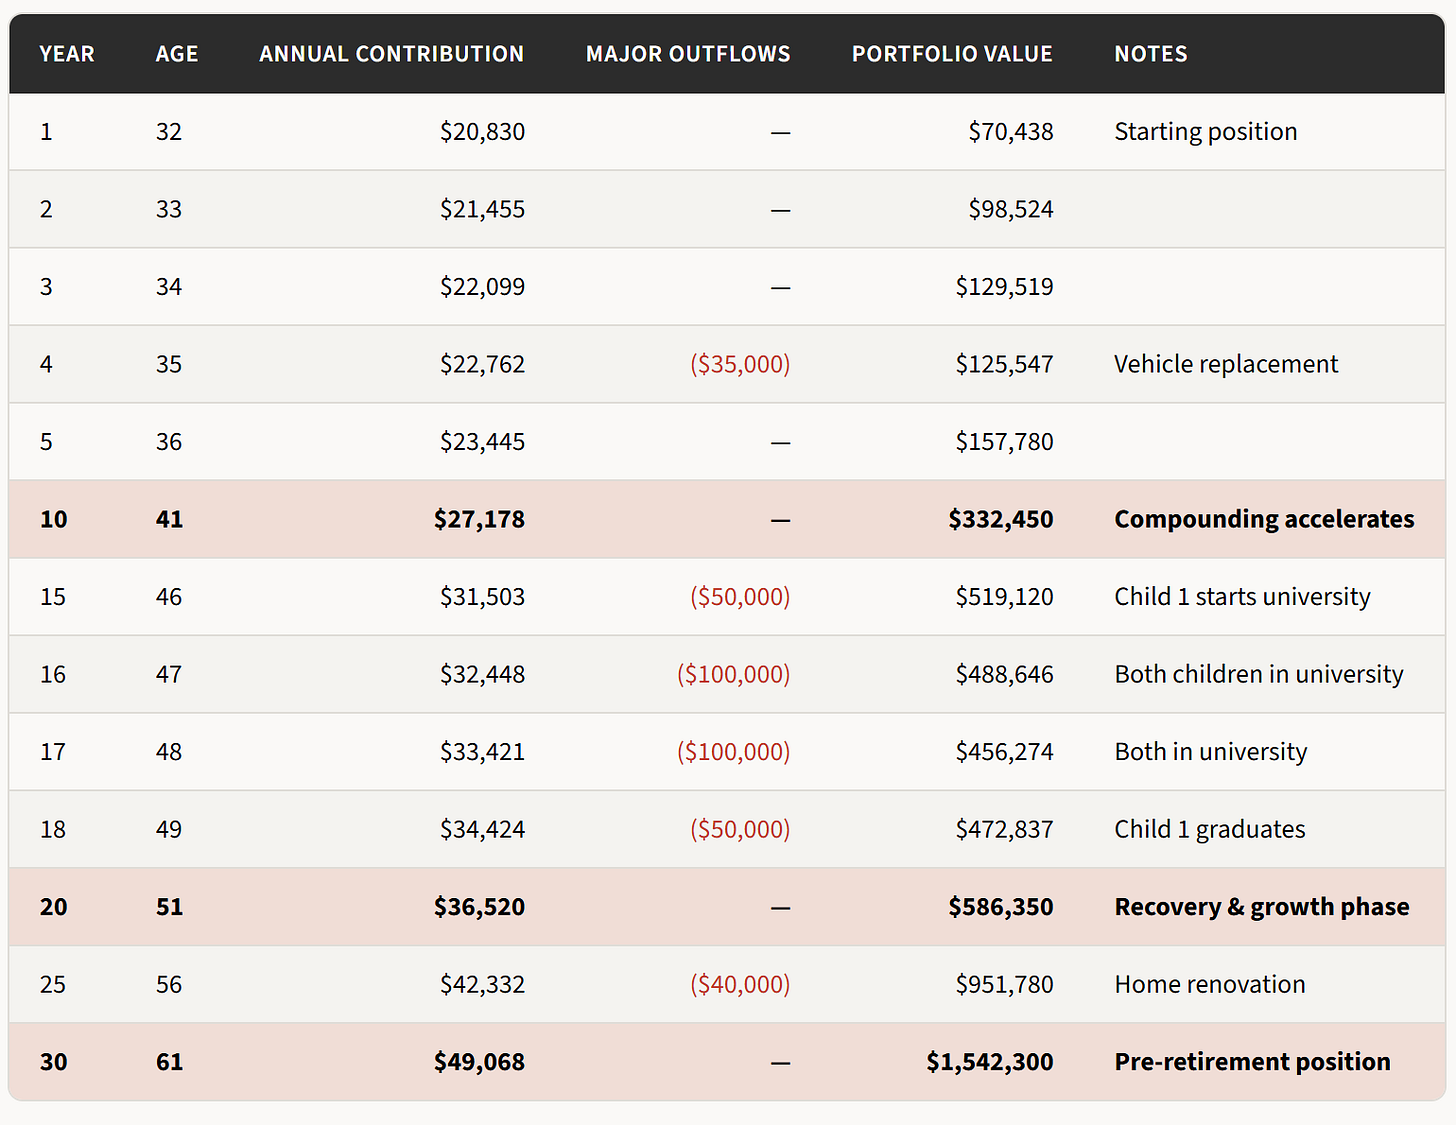Select the $20,830 annual contribution cell
Image resolution: width=1456 pixels, height=1125 pixels.
482,132
